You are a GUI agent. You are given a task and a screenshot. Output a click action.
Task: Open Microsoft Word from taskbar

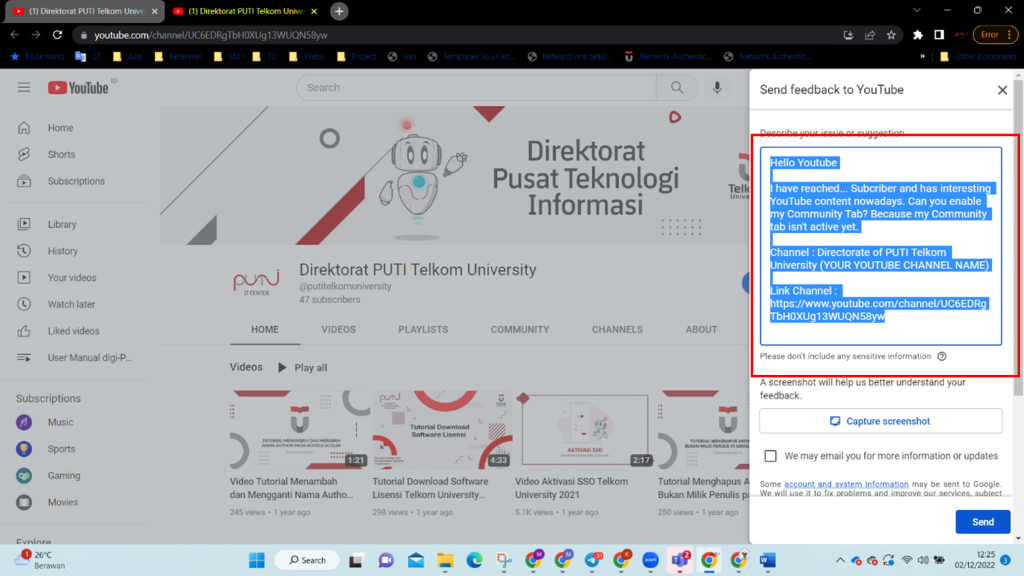767,560
